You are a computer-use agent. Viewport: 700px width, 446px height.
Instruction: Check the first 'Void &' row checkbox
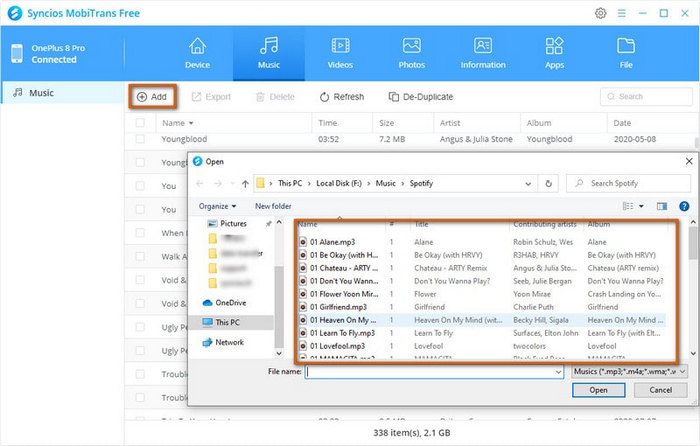click(x=140, y=280)
